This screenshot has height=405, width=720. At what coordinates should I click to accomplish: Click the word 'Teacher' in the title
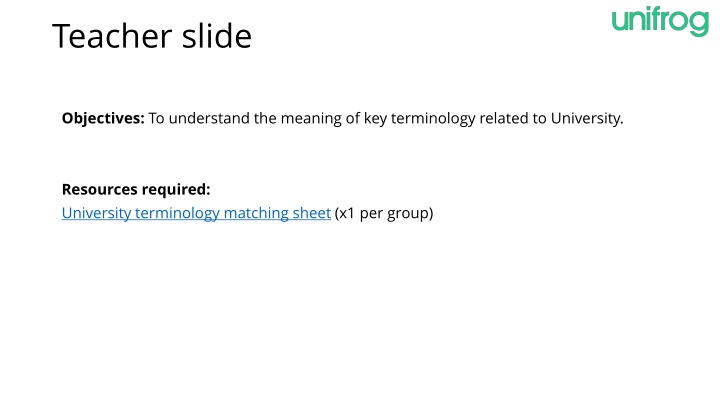click(x=112, y=36)
